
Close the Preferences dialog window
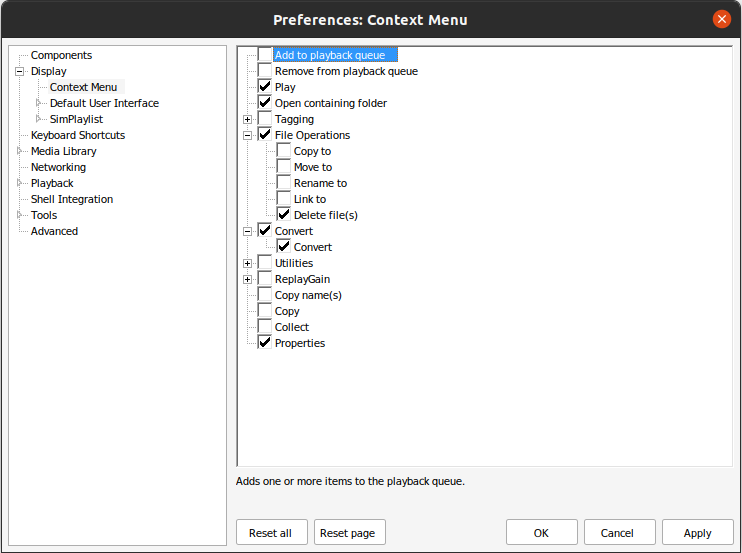click(x=722, y=19)
